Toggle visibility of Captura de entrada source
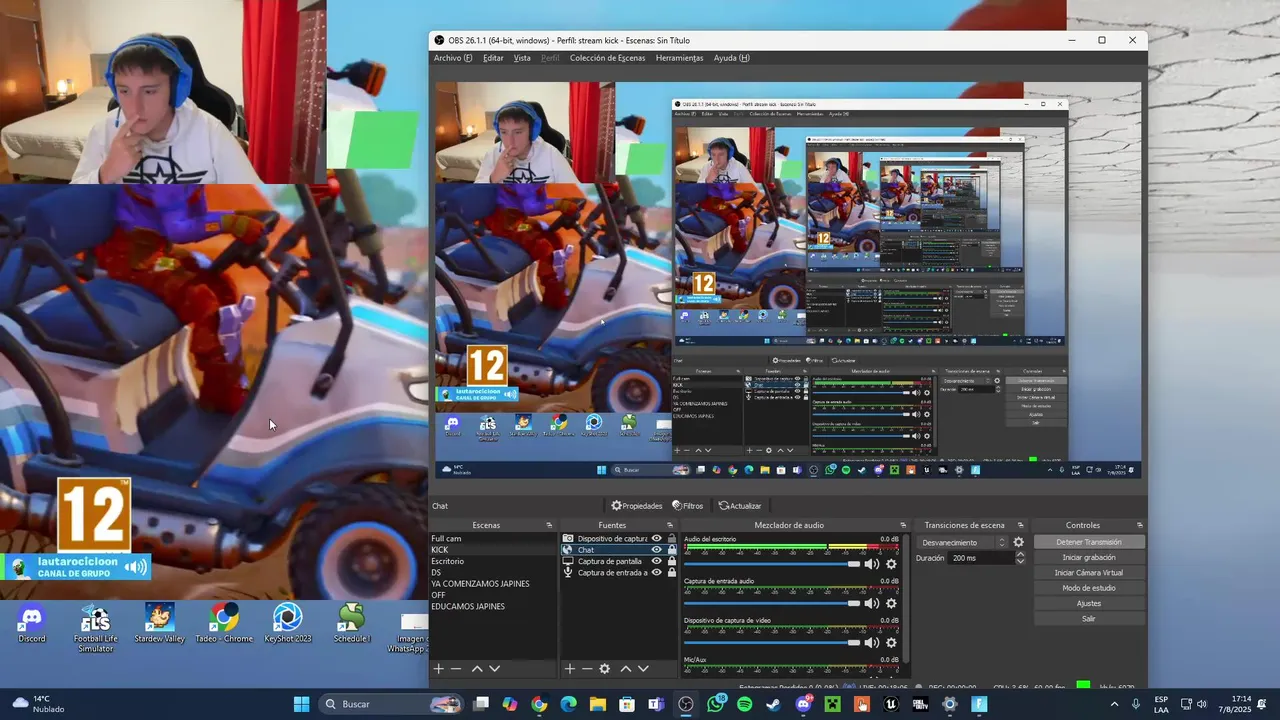 click(x=657, y=573)
